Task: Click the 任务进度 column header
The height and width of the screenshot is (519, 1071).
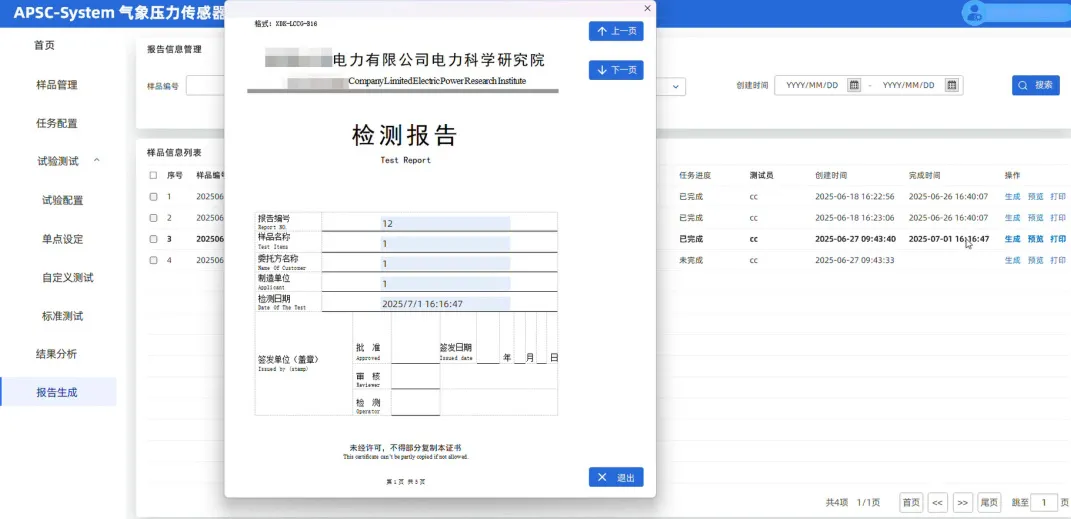Action: 695,176
